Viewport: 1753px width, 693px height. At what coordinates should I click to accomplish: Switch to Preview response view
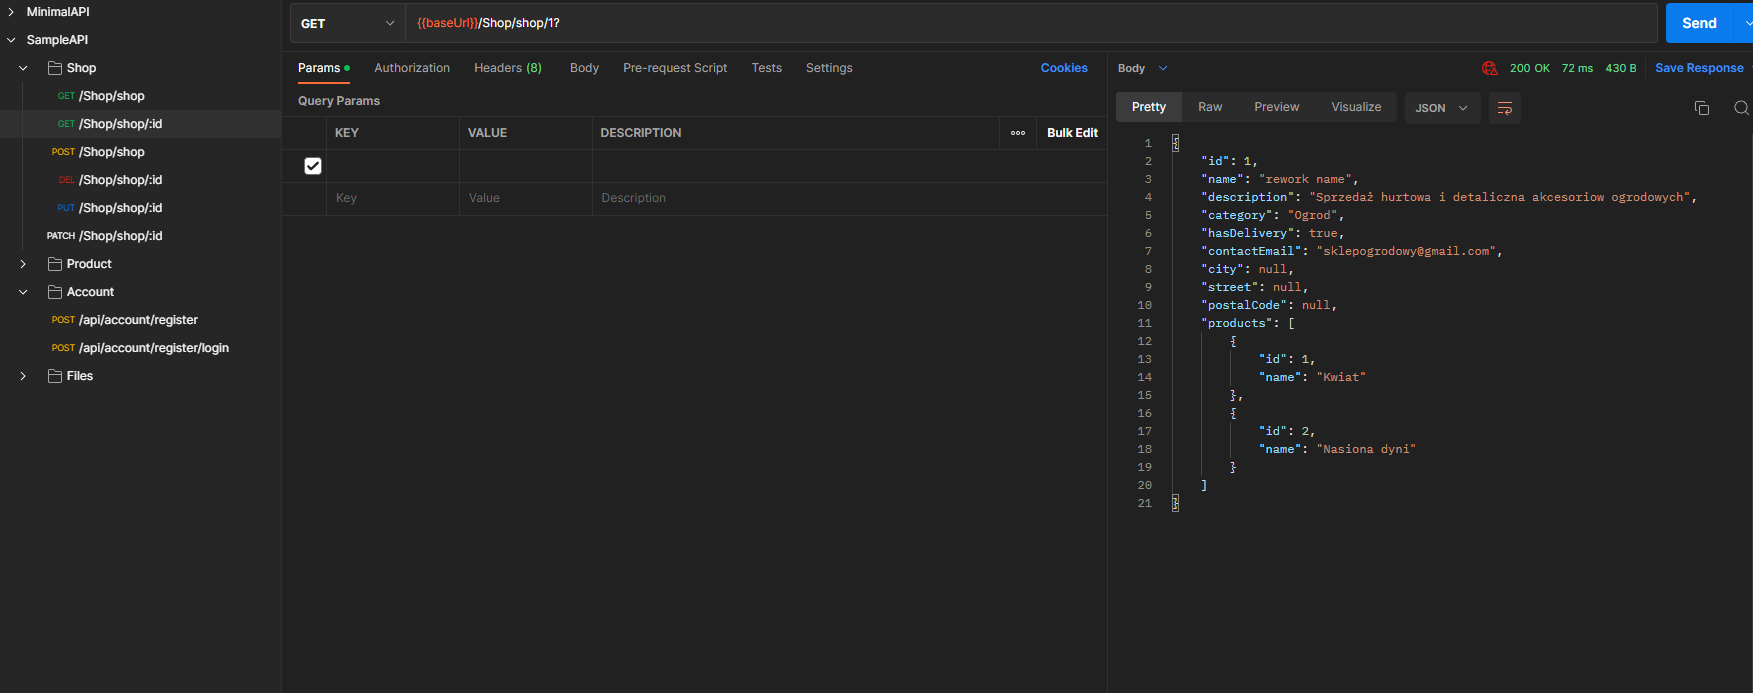(1277, 107)
